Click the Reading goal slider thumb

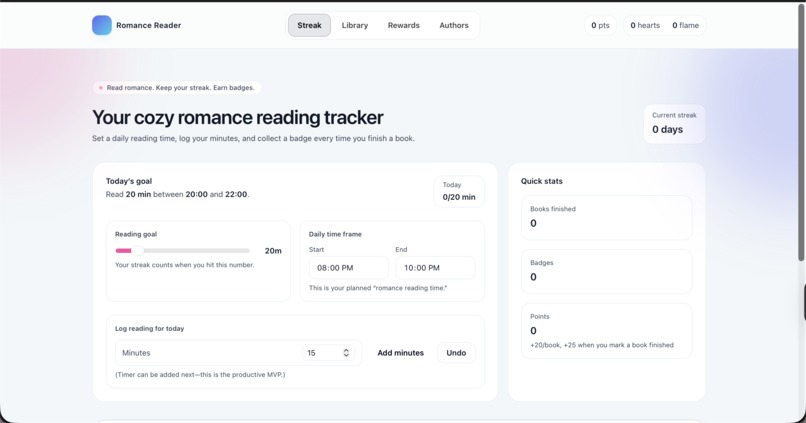pyautogui.click(x=138, y=251)
